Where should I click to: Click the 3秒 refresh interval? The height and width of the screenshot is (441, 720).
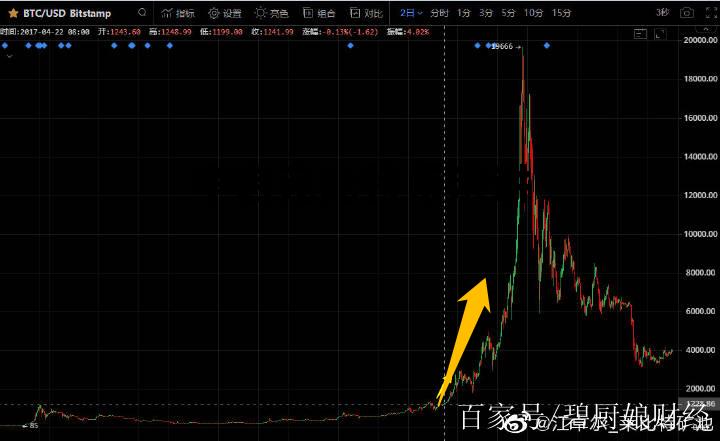pos(662,13)
